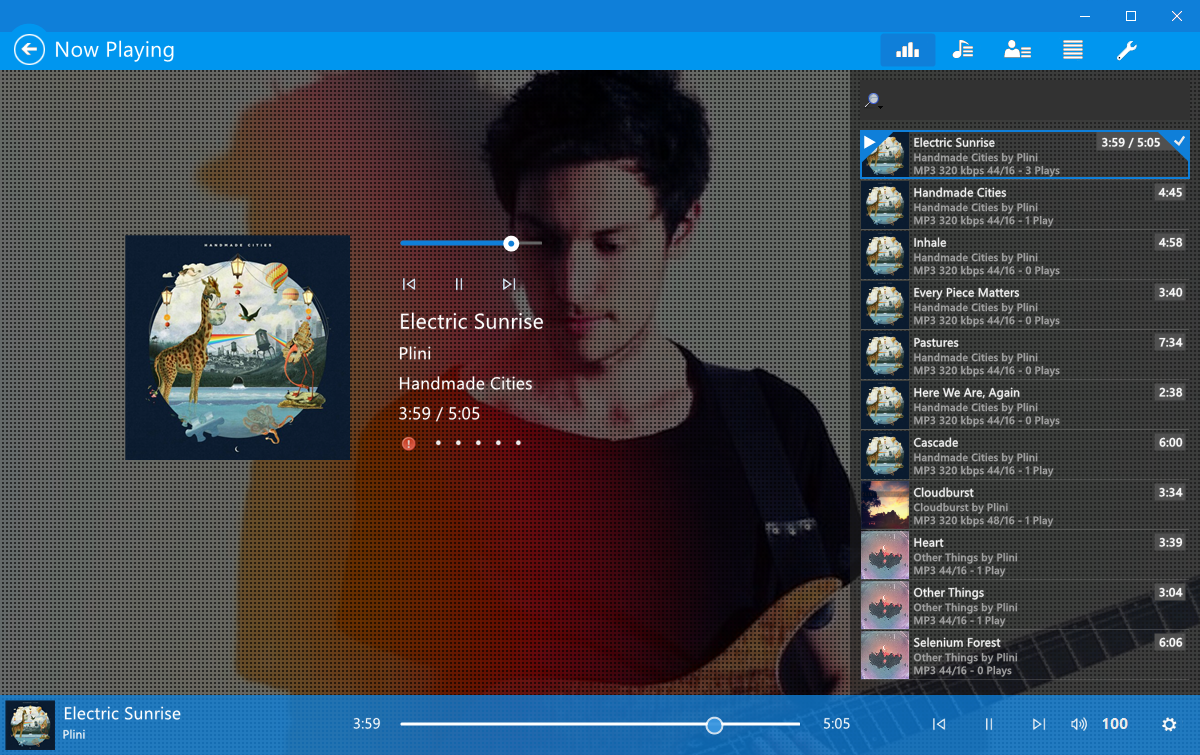Viewport: 1200px width, 755px height.
Task: Click the red error alert badge
Action: point(408,442)
